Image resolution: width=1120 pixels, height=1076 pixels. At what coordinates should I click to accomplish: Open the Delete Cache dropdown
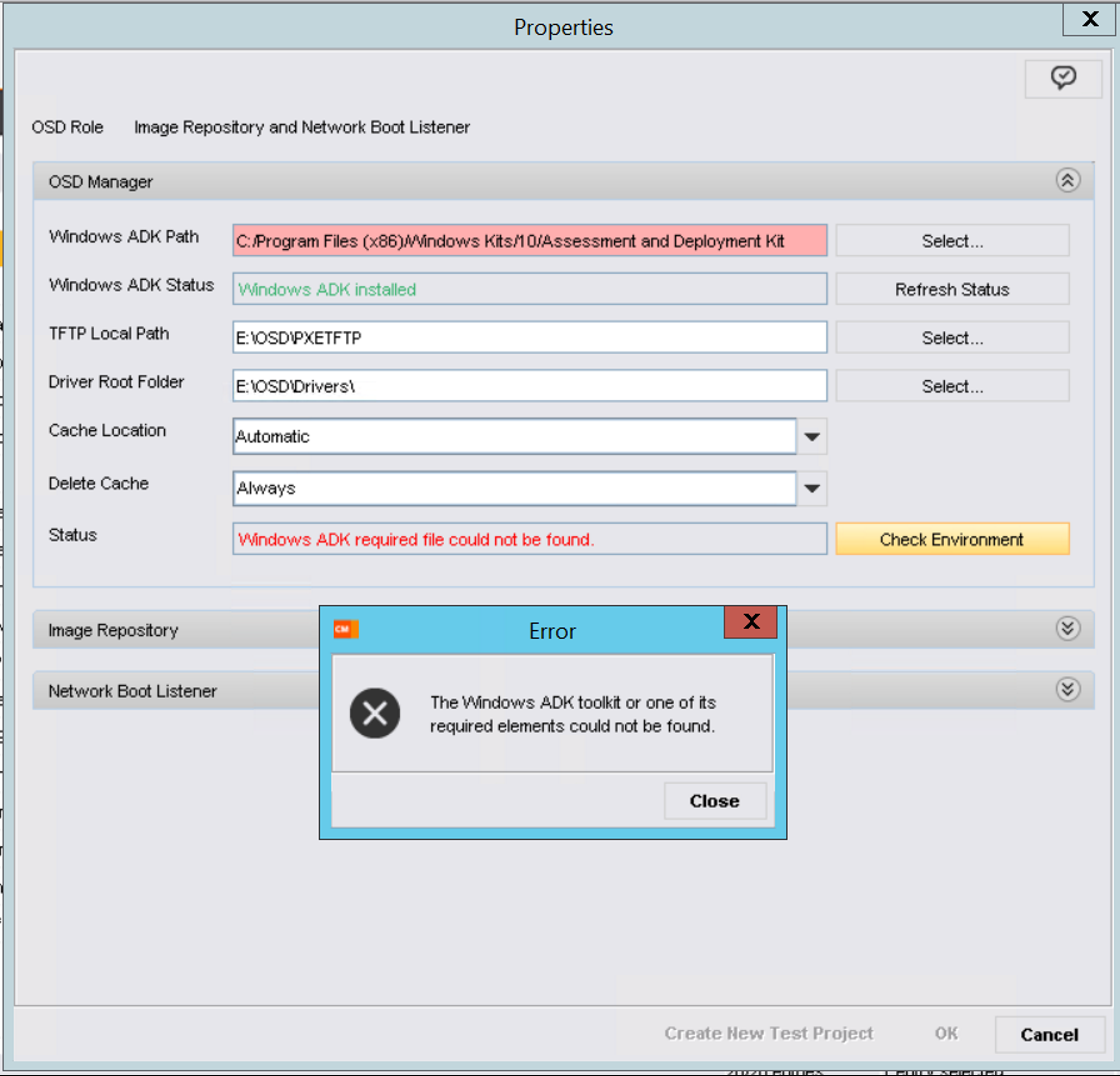pos(812,489)
